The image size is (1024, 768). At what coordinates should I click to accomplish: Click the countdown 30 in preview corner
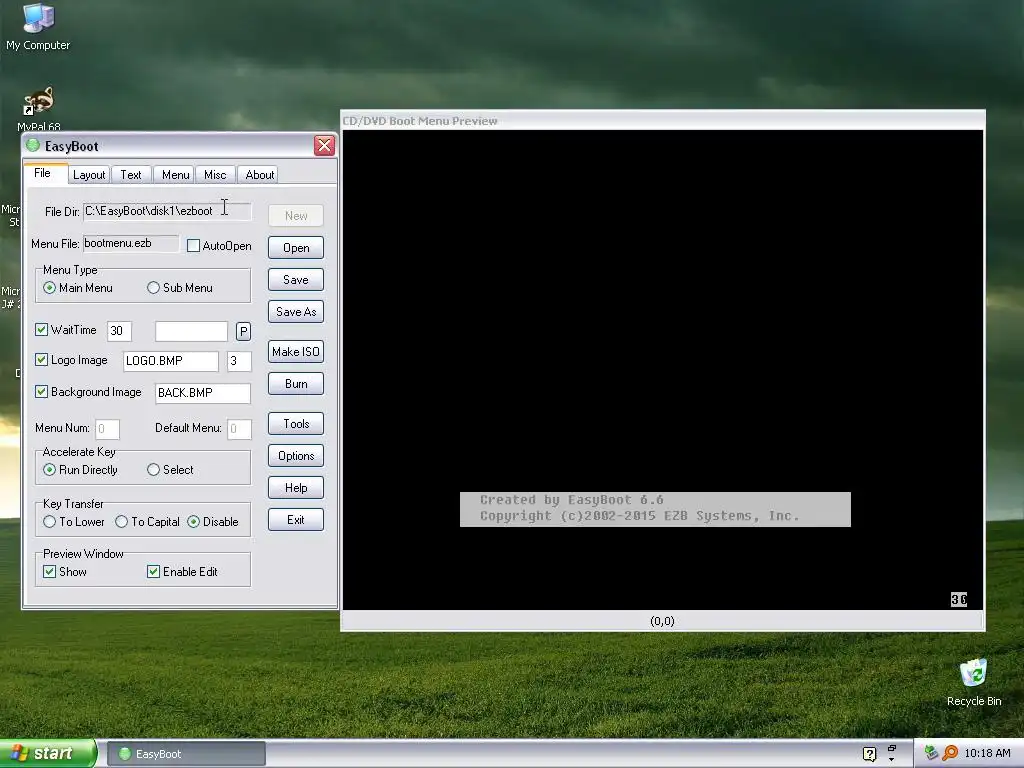[959, 599]
